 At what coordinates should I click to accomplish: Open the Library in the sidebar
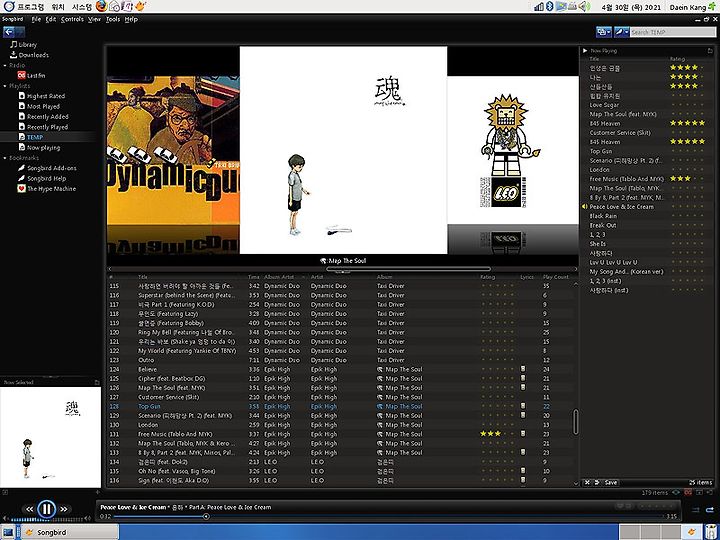(24, 45)
